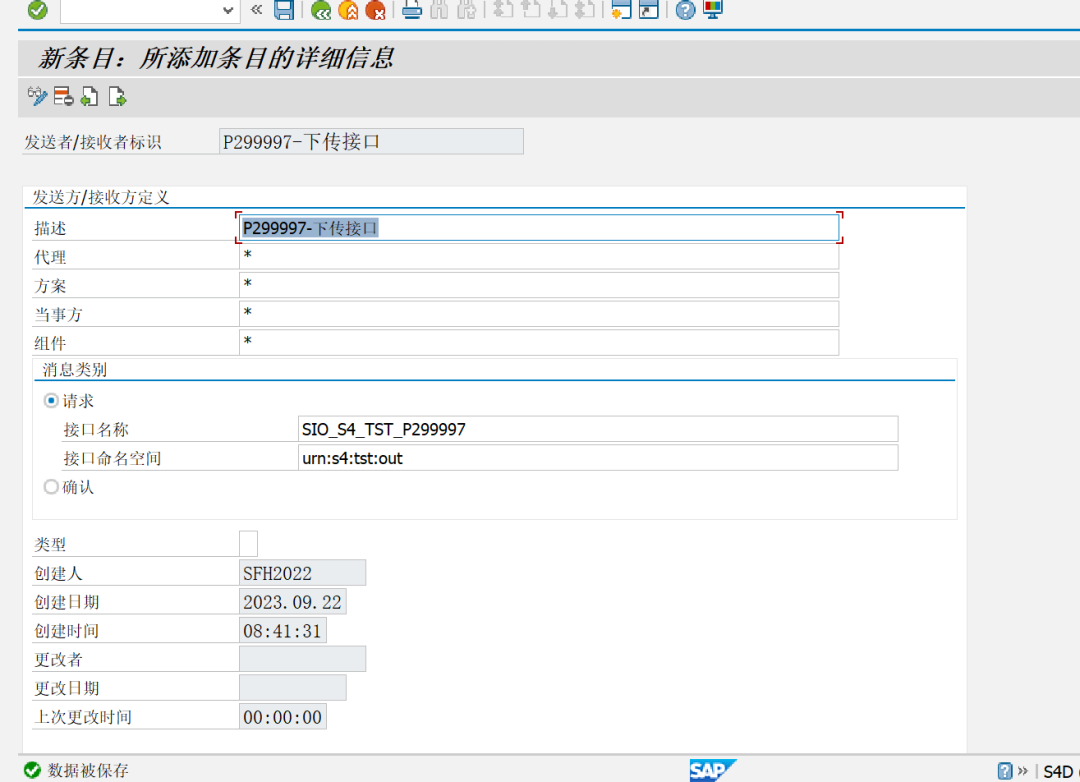
Task: Click the First Page icon
Action: point(503,10)
